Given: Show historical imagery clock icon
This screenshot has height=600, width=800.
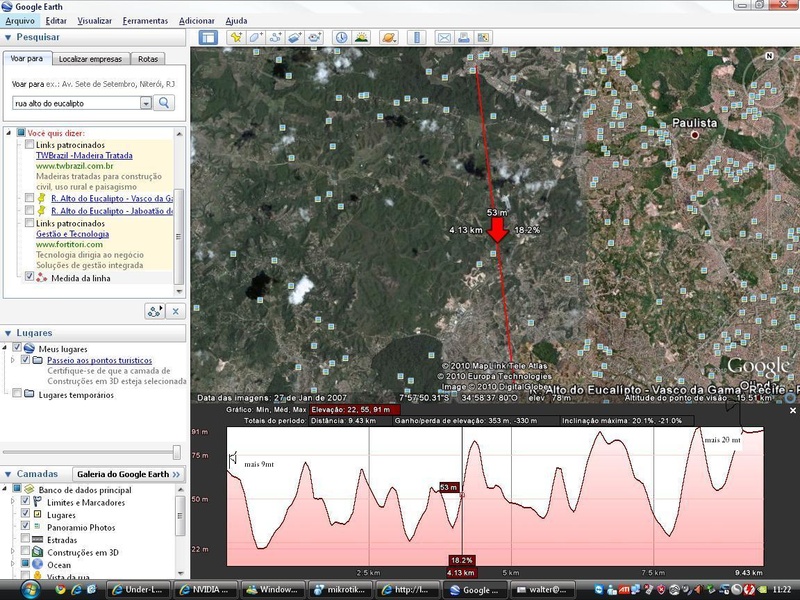Looking at the screenshot, I should (x=341, y=38).
